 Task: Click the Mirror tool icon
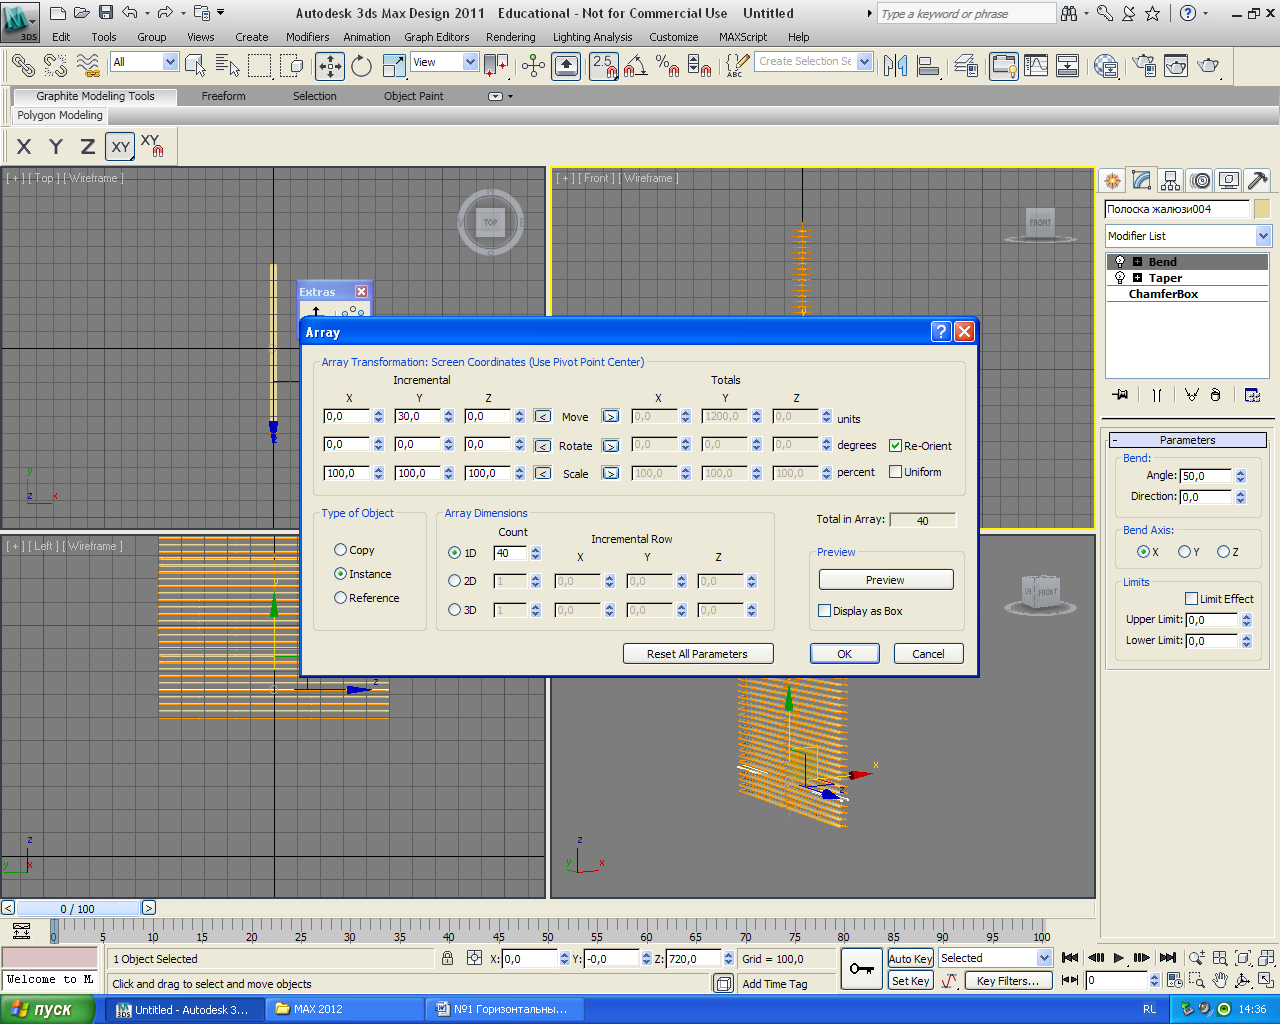click(x=896, y=66)
